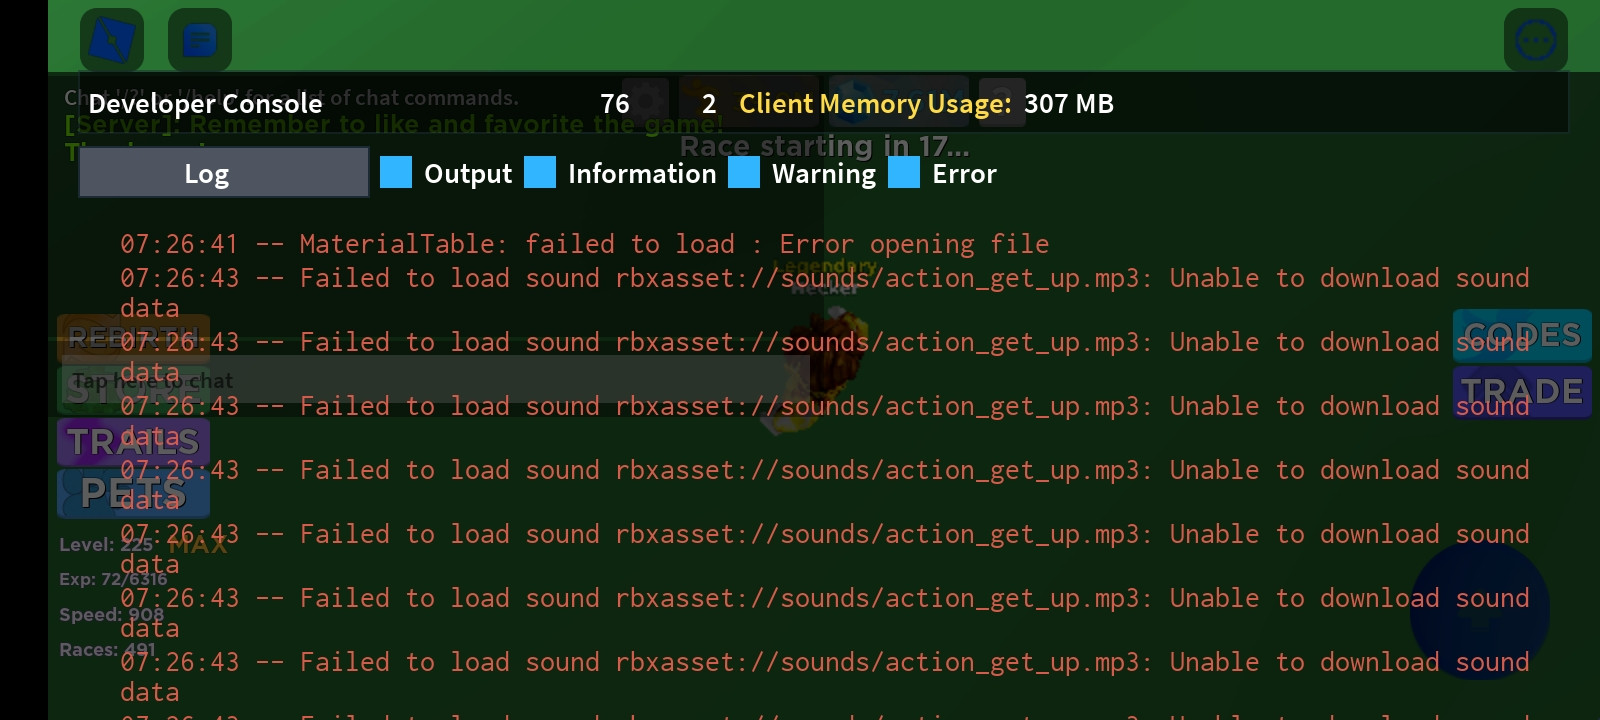Uncheck the Warning filter checkbox
The height and width of the screenshot is (720, 1600).
(744, 172)
